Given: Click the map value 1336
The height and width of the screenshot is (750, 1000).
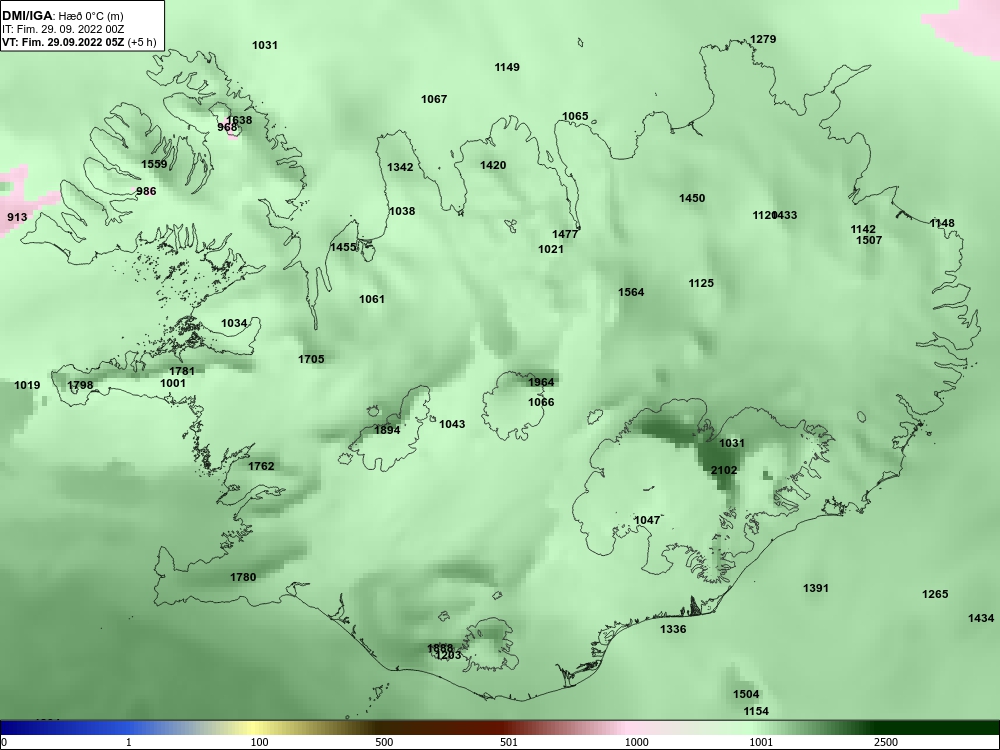Looking at the screenshot, I should (673, 629).
